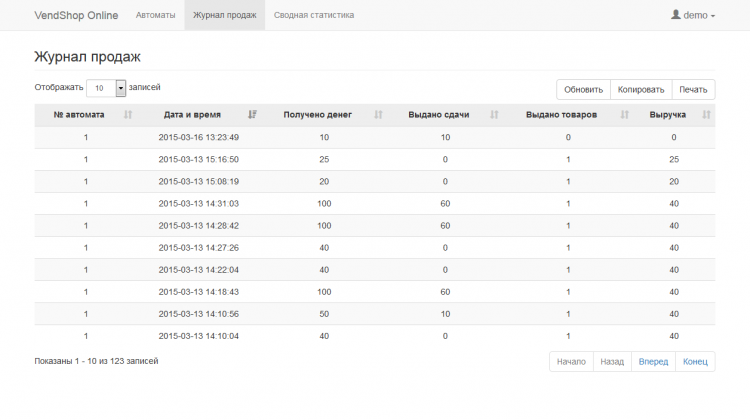The width and height of the screenshot is (750, 420).
Task: Jump to last page with Конец
Action: (695, 362)
